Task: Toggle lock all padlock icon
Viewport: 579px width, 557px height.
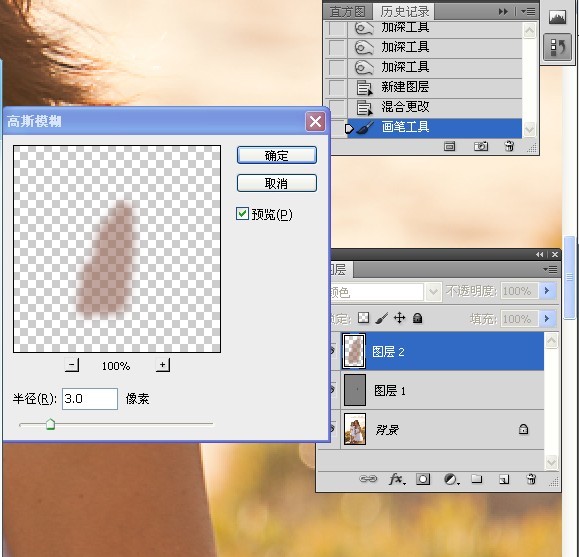Action: pos(418,318)
